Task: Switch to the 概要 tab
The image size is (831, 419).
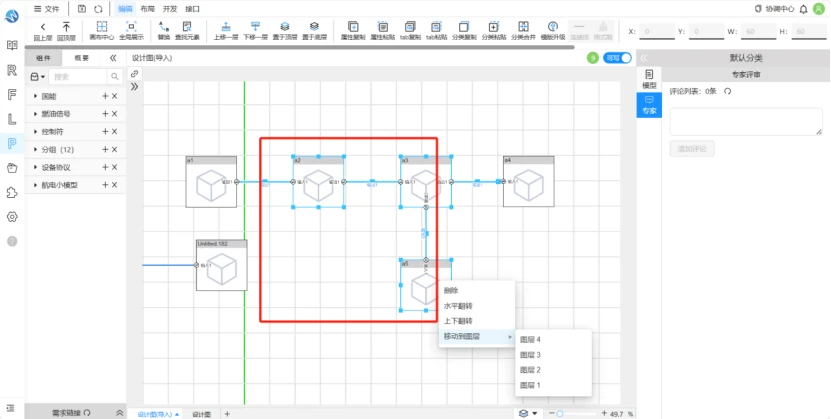Action: coord(81,58)
